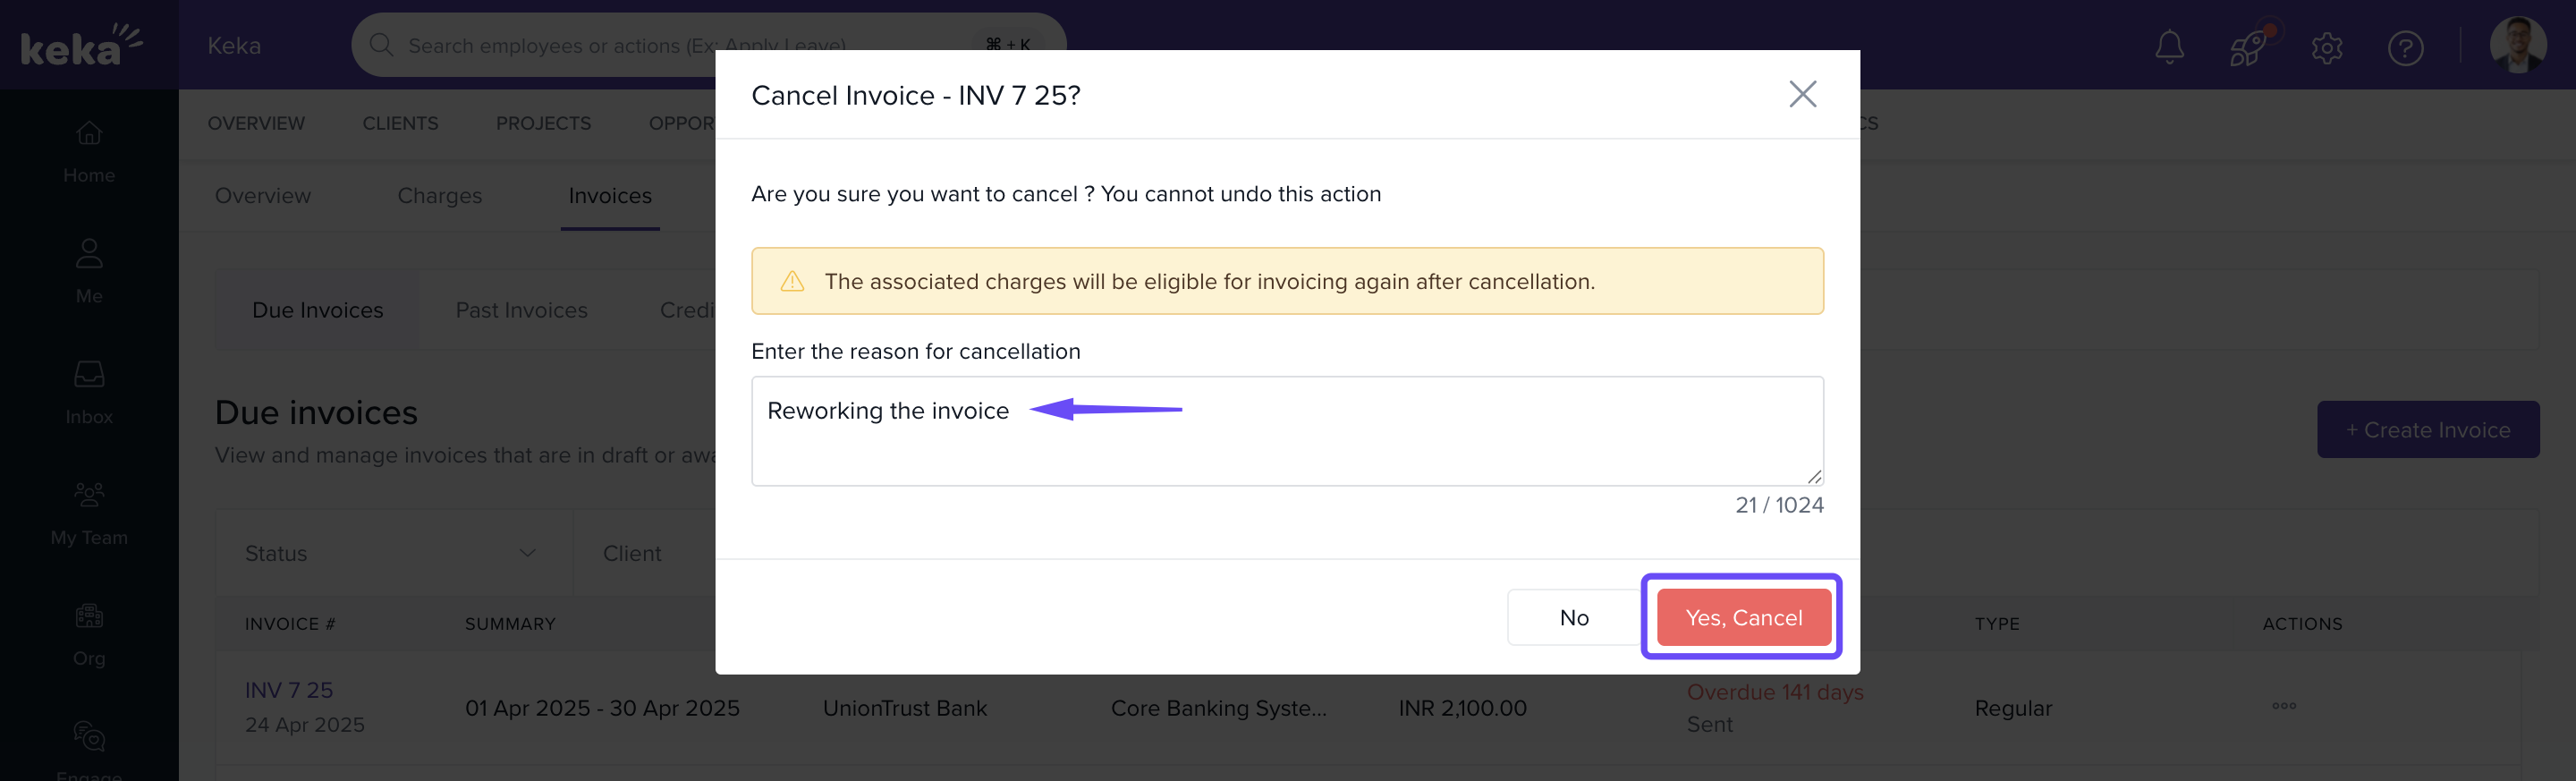Open the rocket updates icon
The image size is (2576, 781).
point(2247,47)
